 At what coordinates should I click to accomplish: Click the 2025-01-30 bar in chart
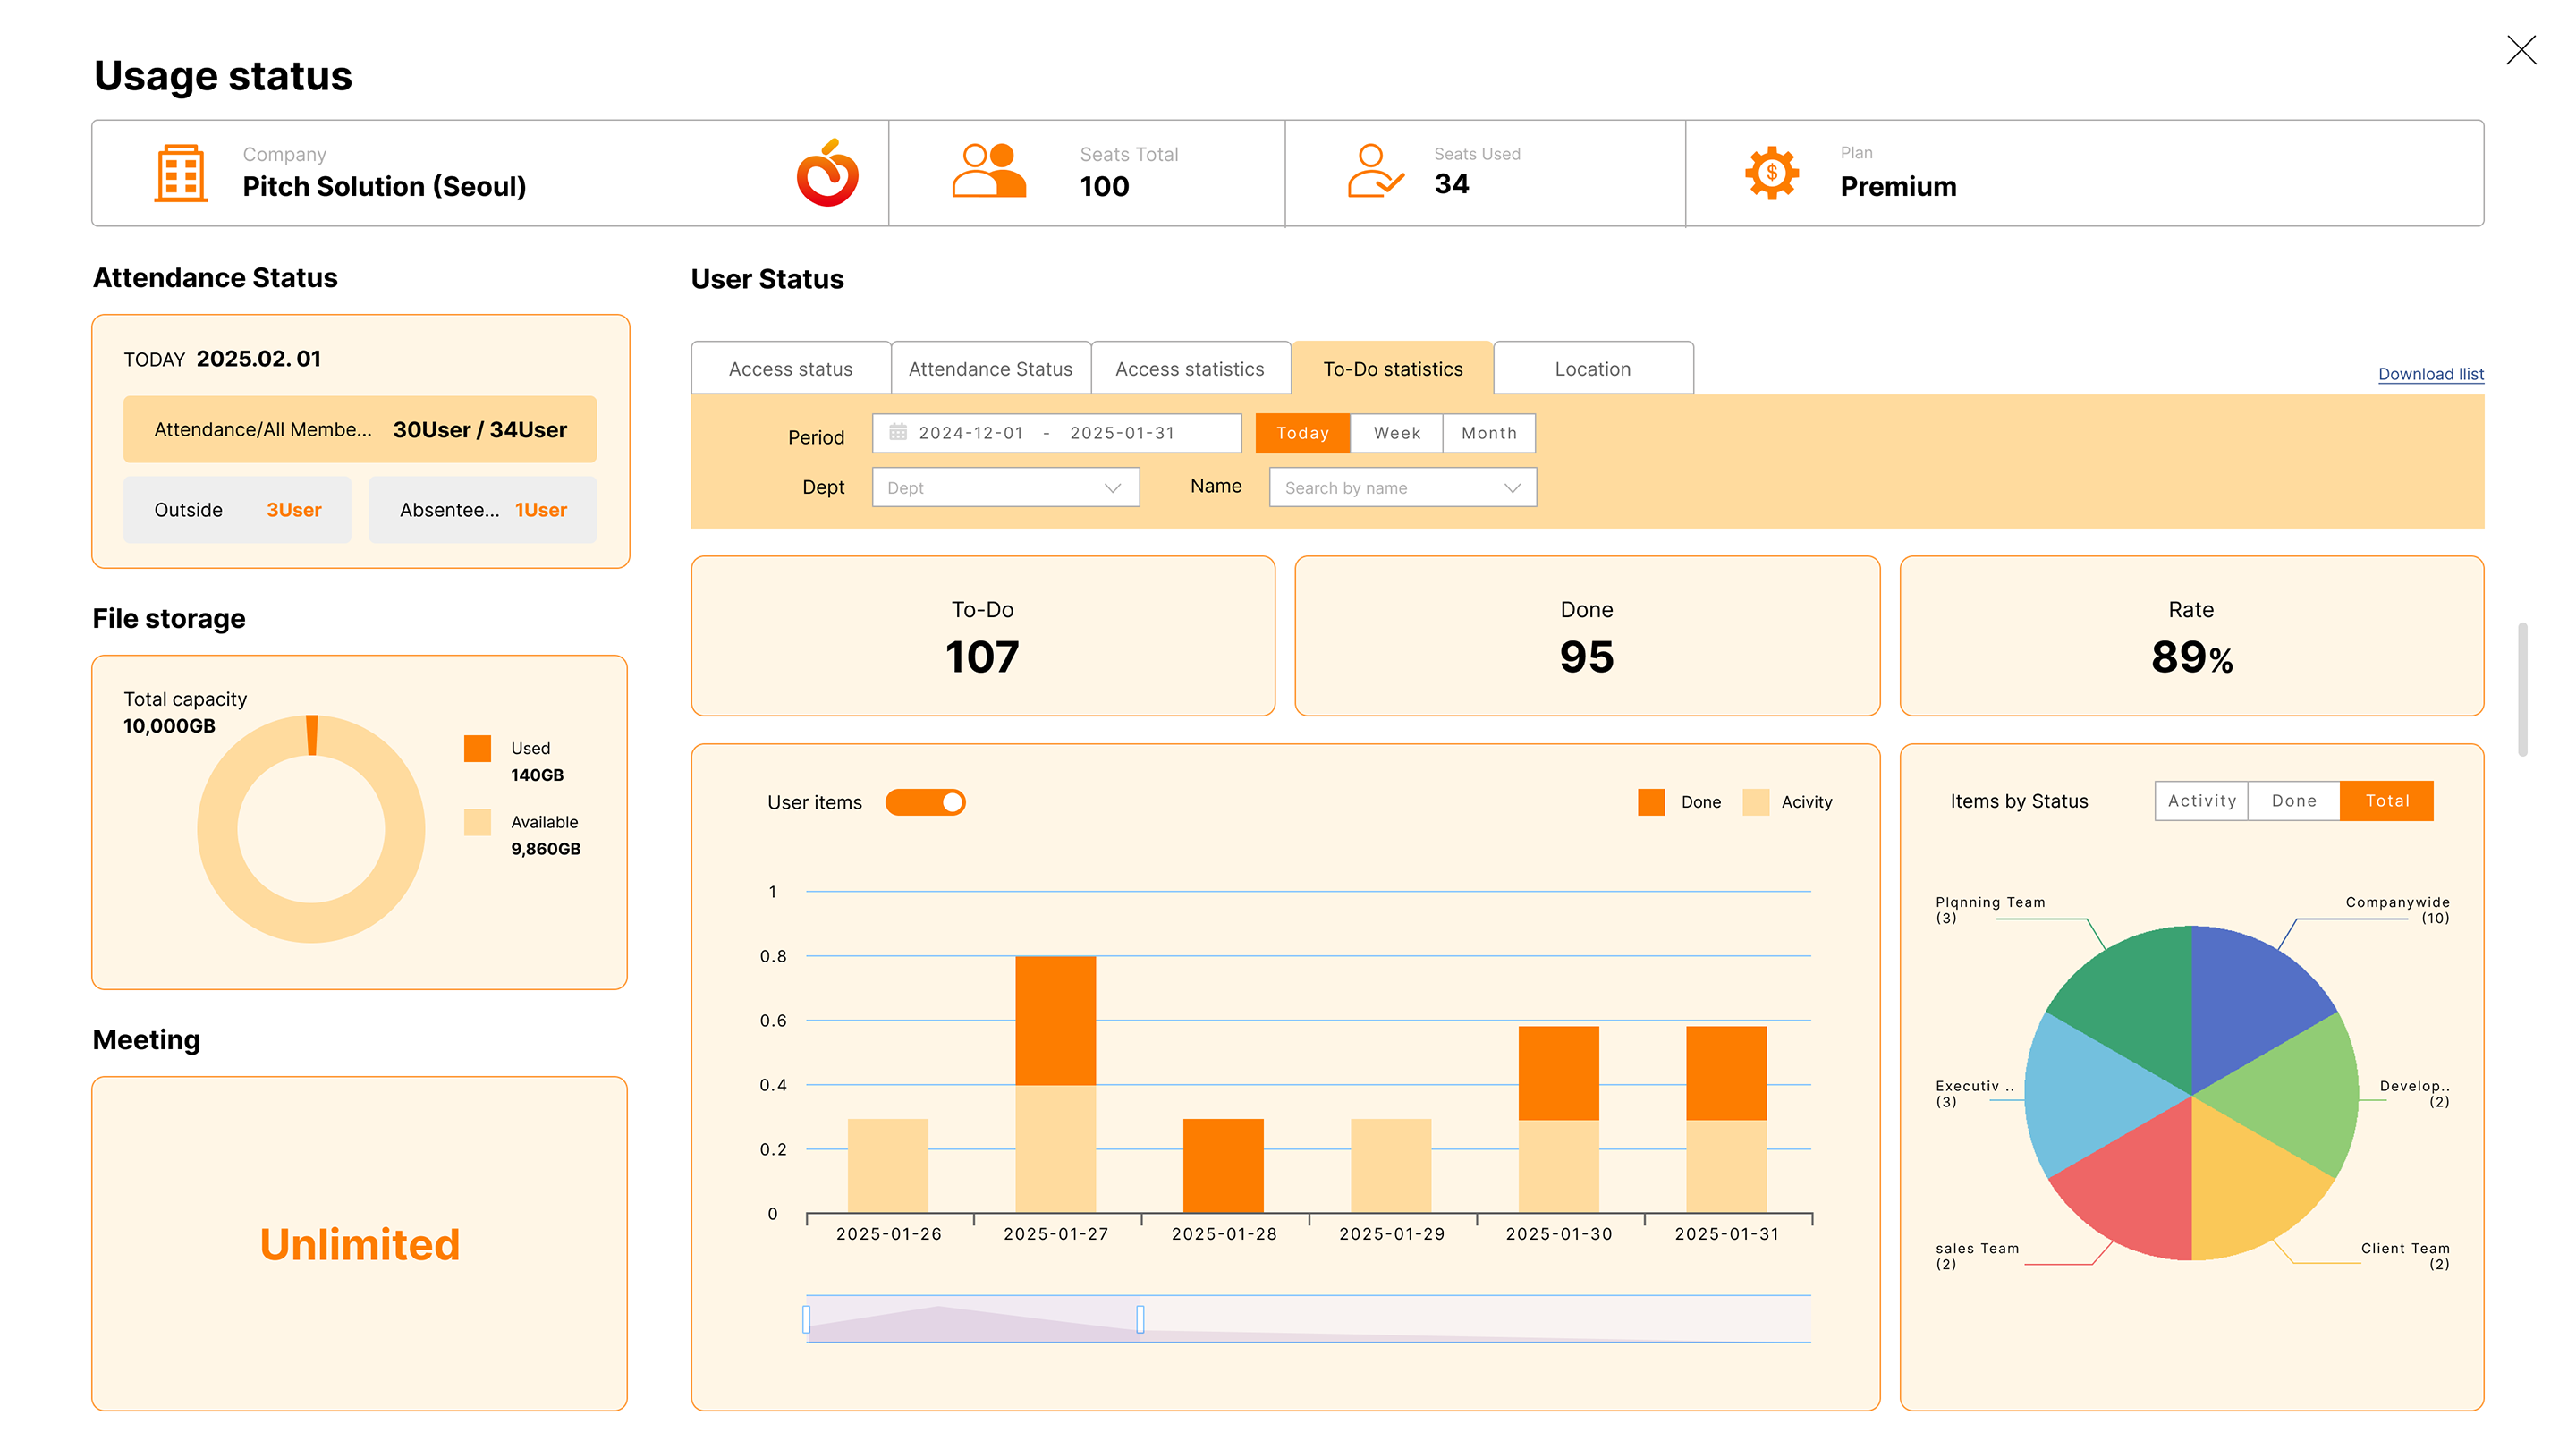pyautogui.click(x=1558, y=1119)
